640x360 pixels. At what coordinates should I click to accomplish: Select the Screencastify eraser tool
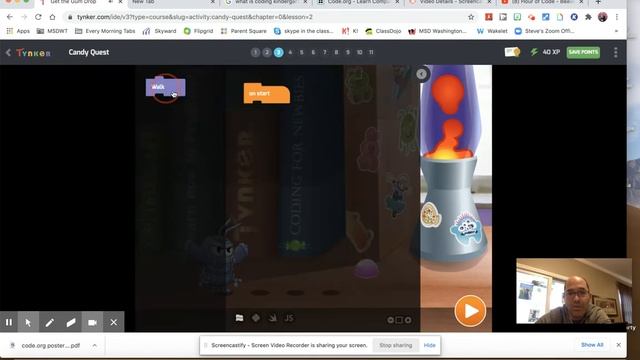[x=71, y=322]
